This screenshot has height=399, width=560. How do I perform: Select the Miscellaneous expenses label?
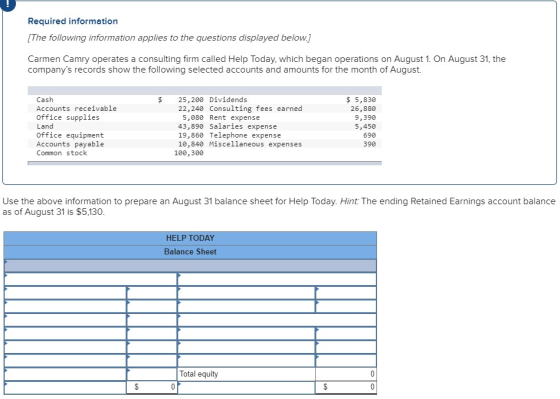[256, 144]
